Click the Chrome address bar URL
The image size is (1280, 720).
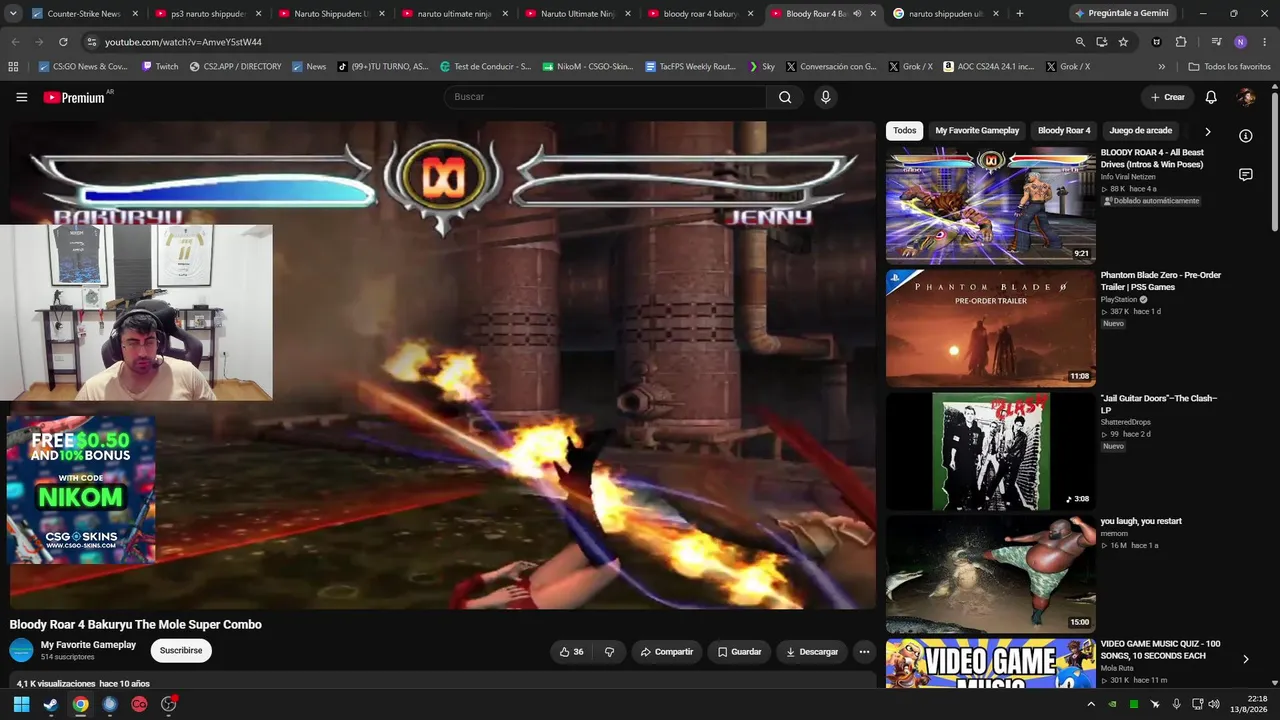point(183,42)
